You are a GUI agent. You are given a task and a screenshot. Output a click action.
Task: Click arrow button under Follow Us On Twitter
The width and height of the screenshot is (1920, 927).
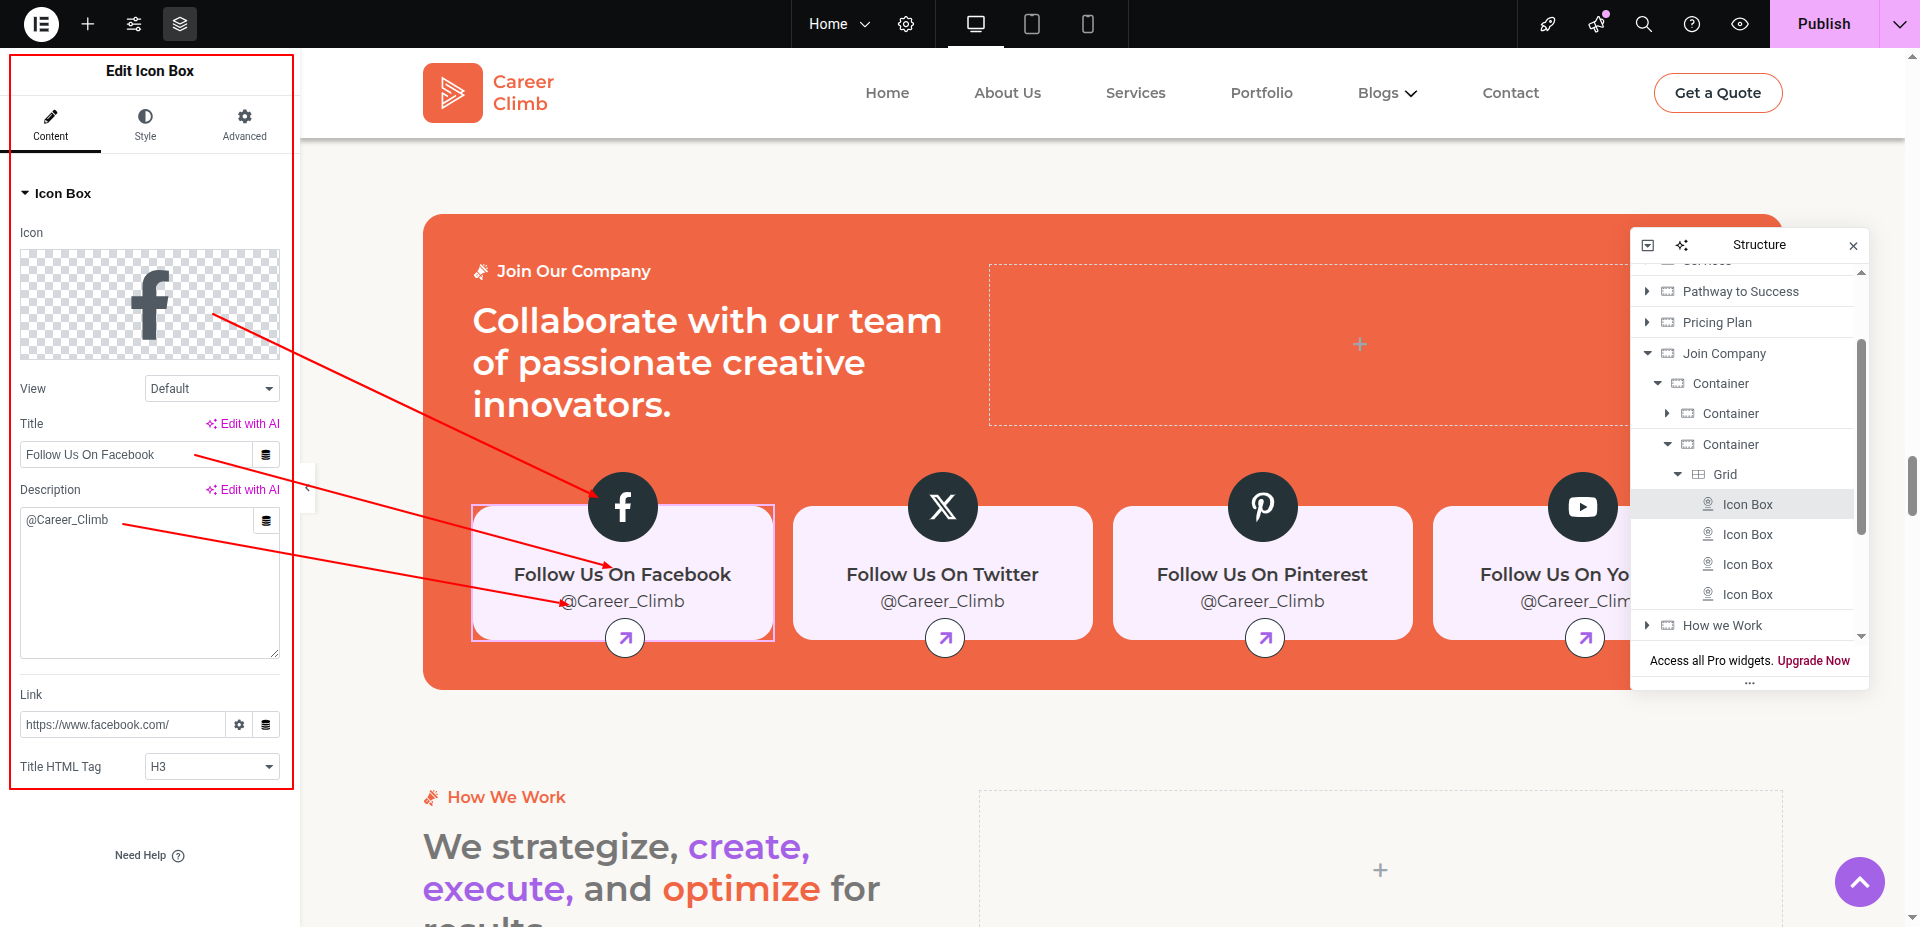(x=945, y=638)
